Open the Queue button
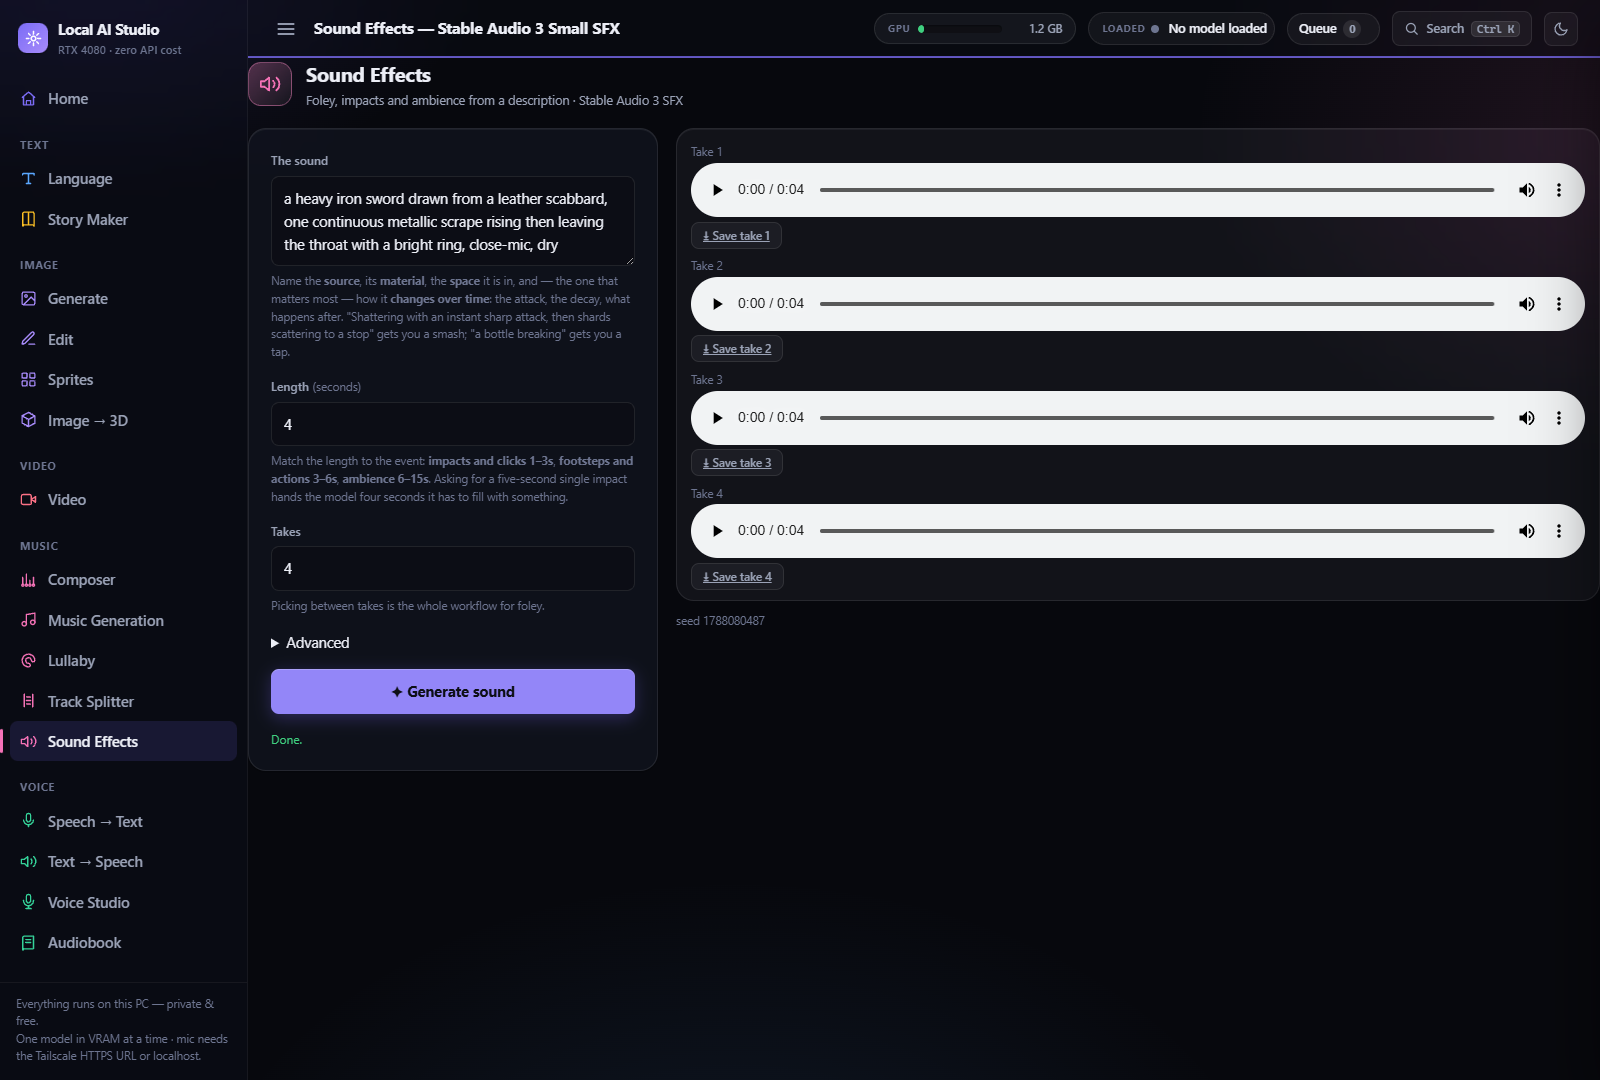The width and height of the screenshot is (1600, 1080). [x=1333, y=29]
